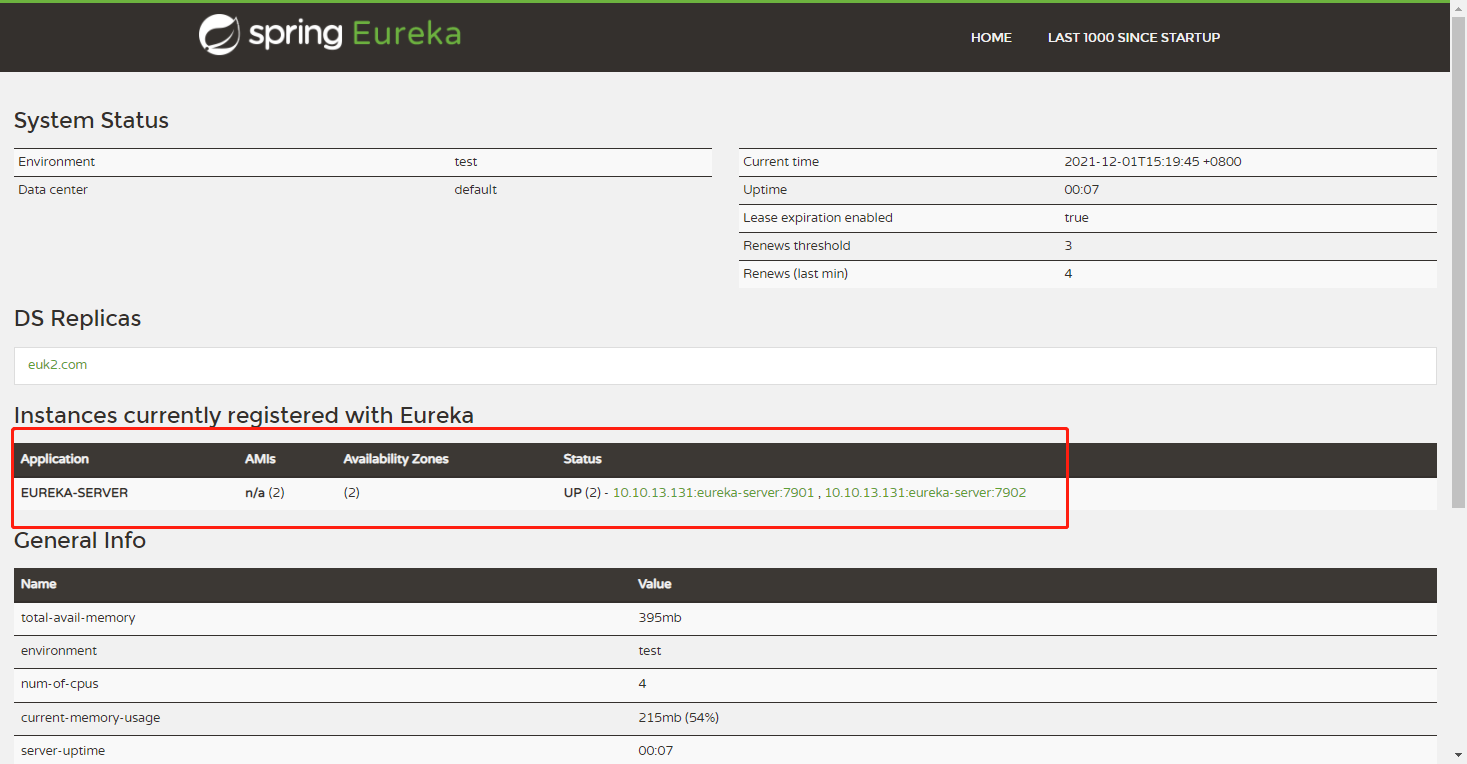Click the Value column header in General Info
Screen dimensions: 1467x764
click(655, 584)
